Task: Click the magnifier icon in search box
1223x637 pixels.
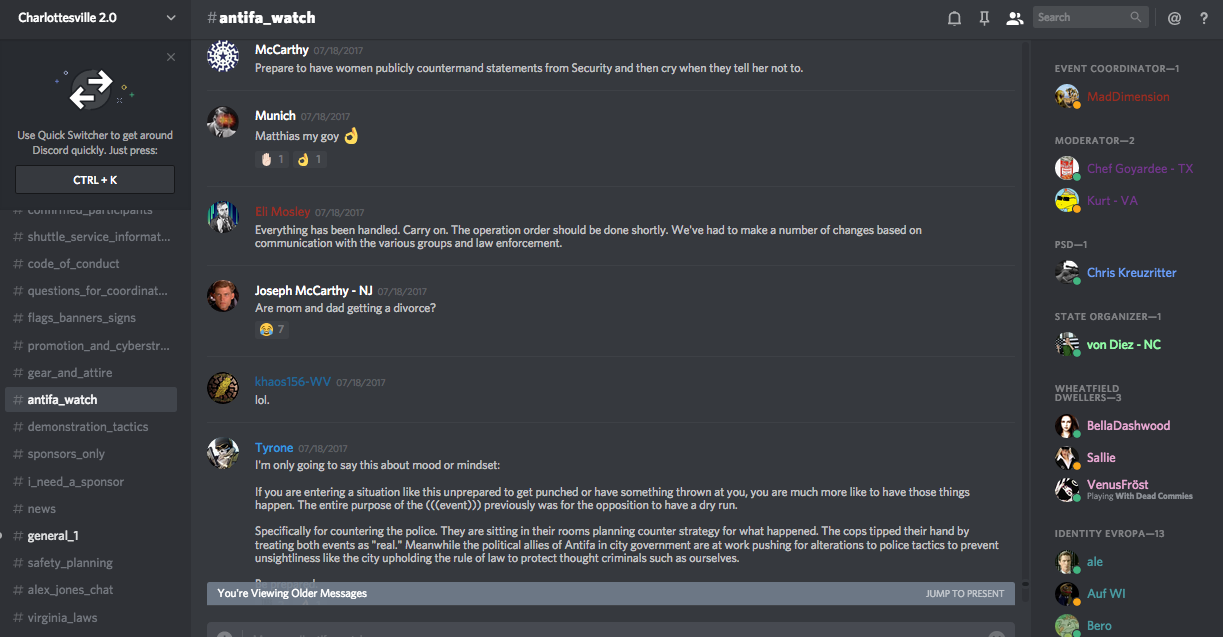Action: point(1136,17)
